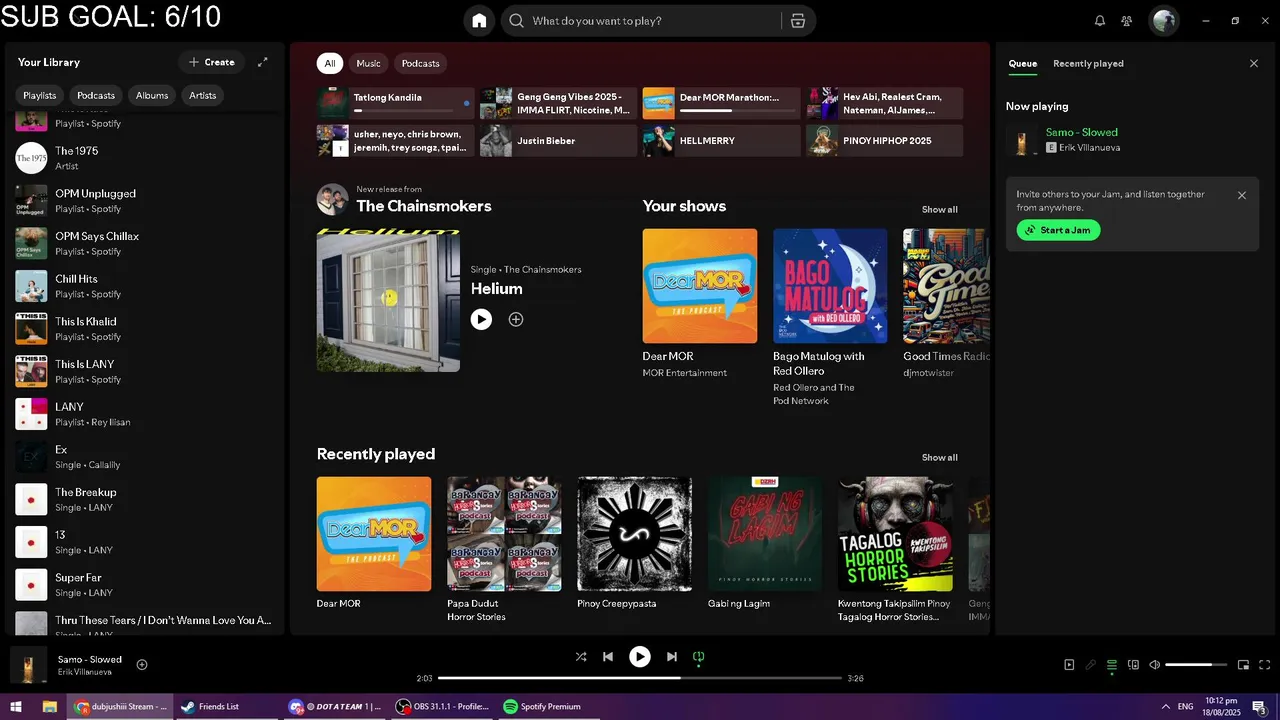Click the main Play button
This screenshot has height=720, width=1280.
pyautogui.click(x=640, y=657)
